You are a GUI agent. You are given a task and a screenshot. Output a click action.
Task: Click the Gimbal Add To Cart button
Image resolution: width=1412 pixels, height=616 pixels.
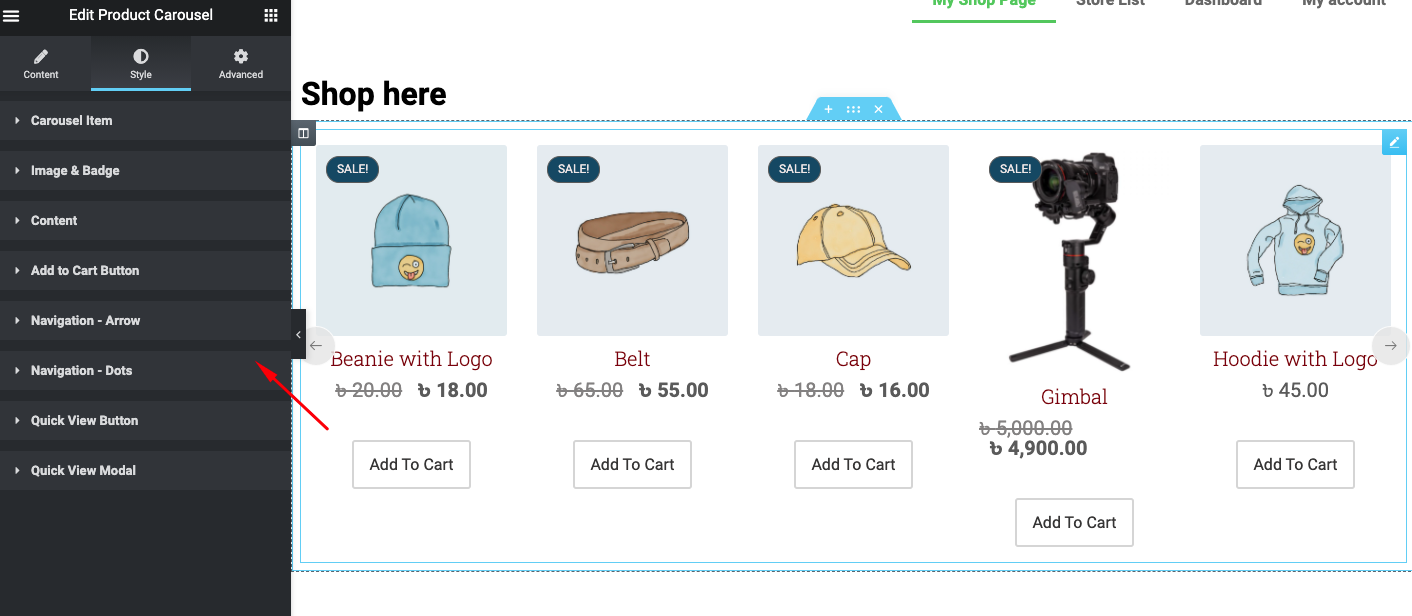1074,523
